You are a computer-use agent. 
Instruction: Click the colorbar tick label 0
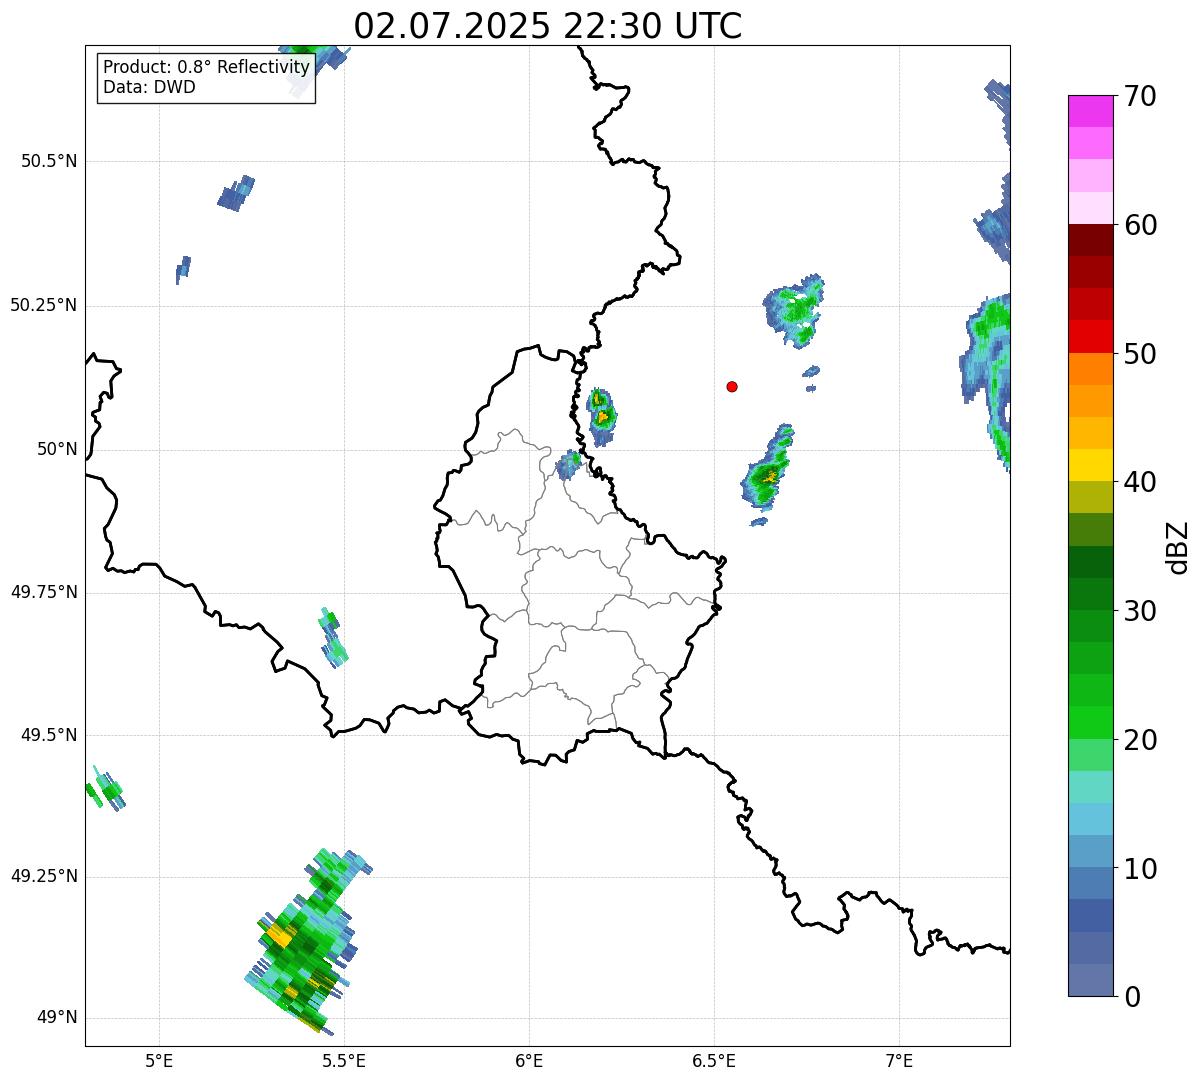[1132, 997]
